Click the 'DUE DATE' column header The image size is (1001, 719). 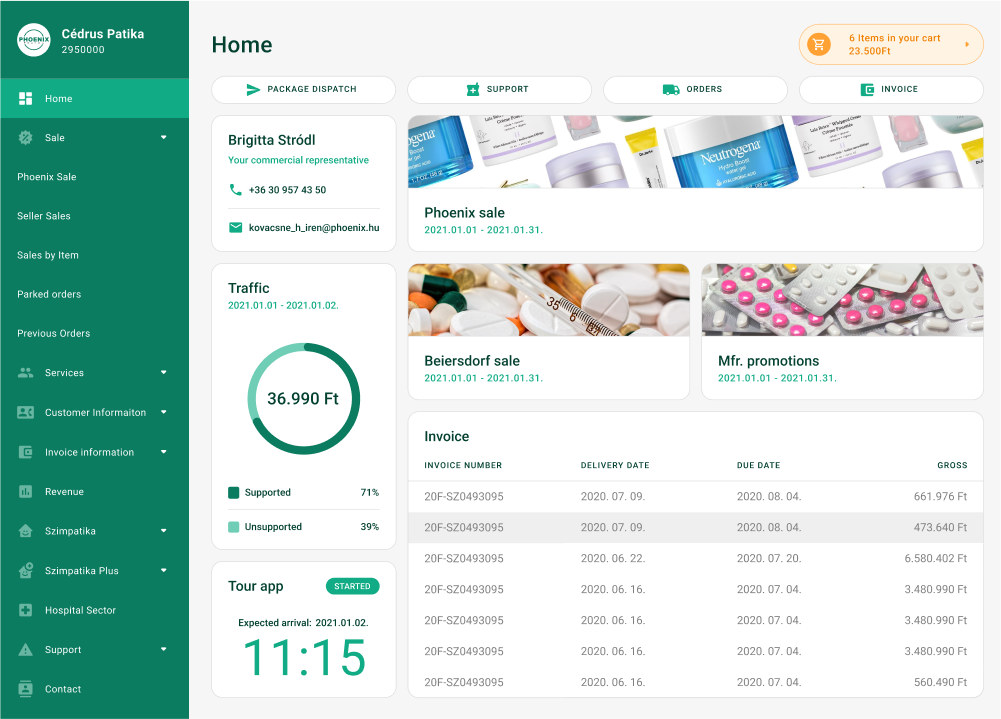coord(758,465)
